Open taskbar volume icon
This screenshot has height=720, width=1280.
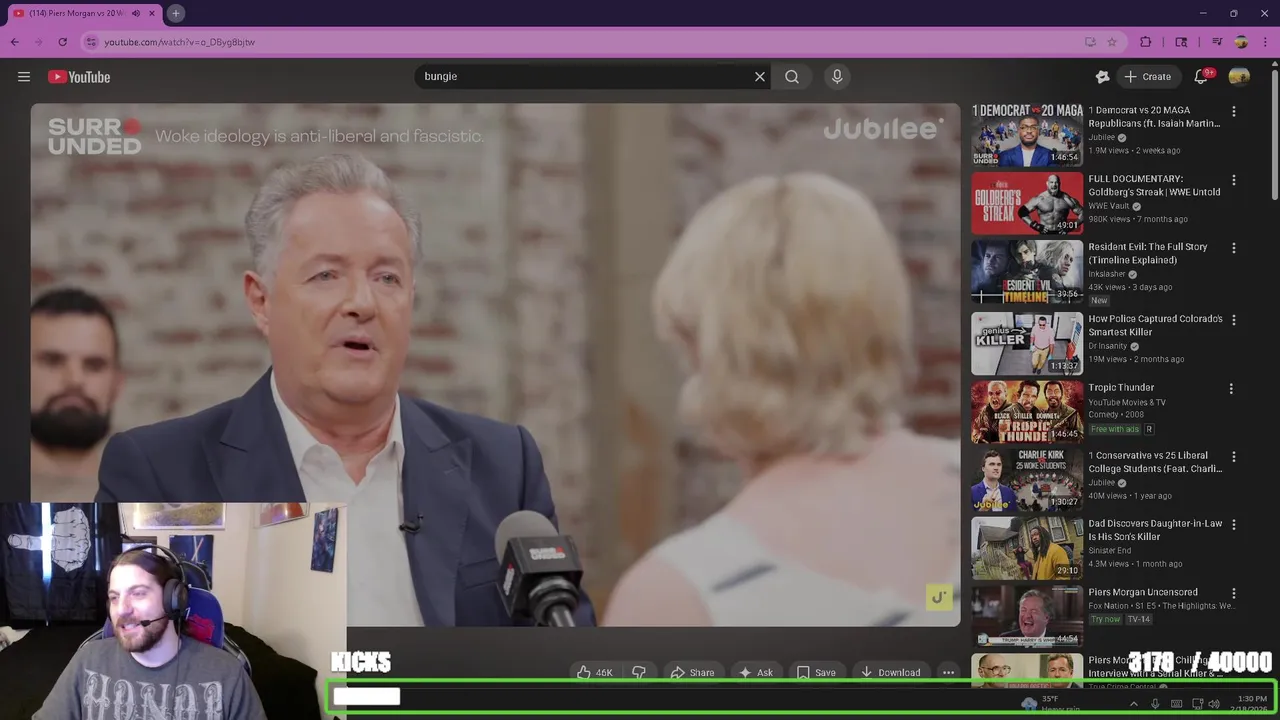coord(1214,704)
